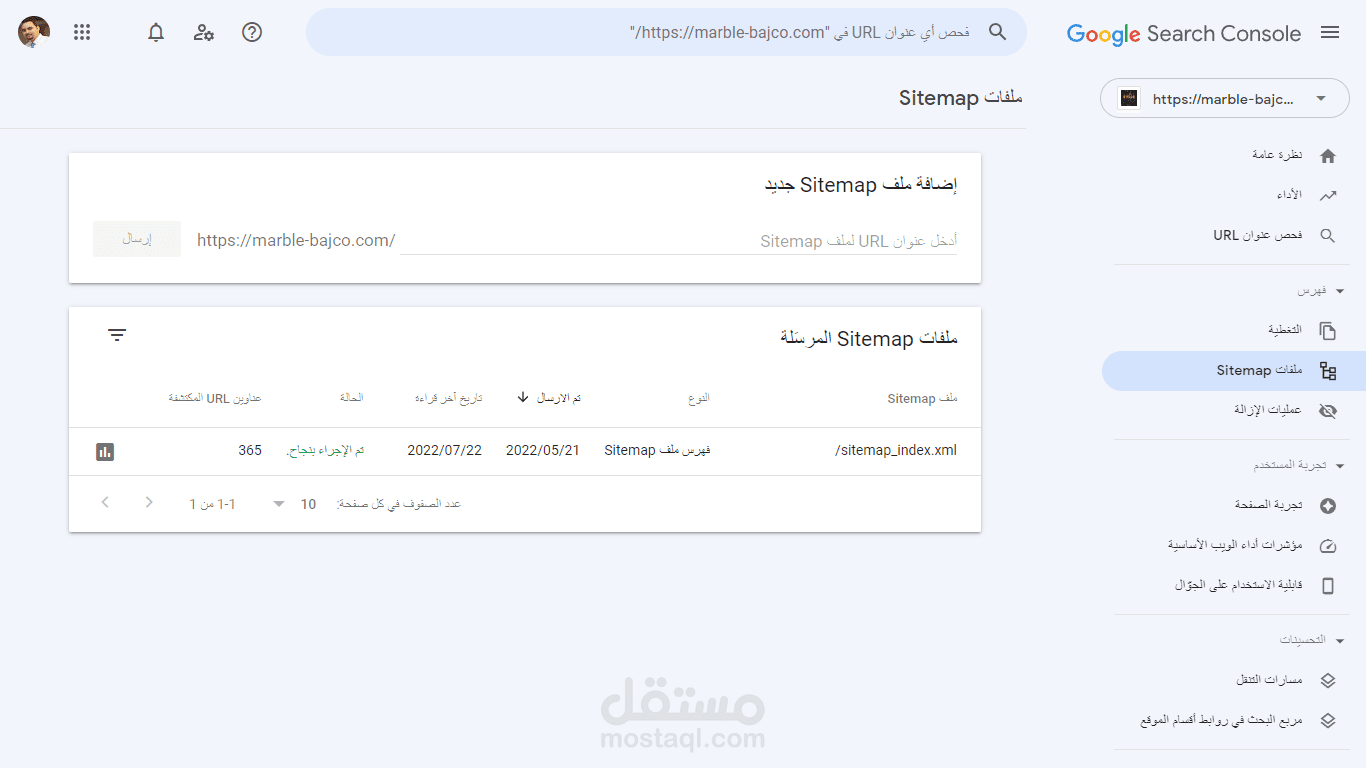
Task: Click the performance trend icon
Action: (1328, 196)
